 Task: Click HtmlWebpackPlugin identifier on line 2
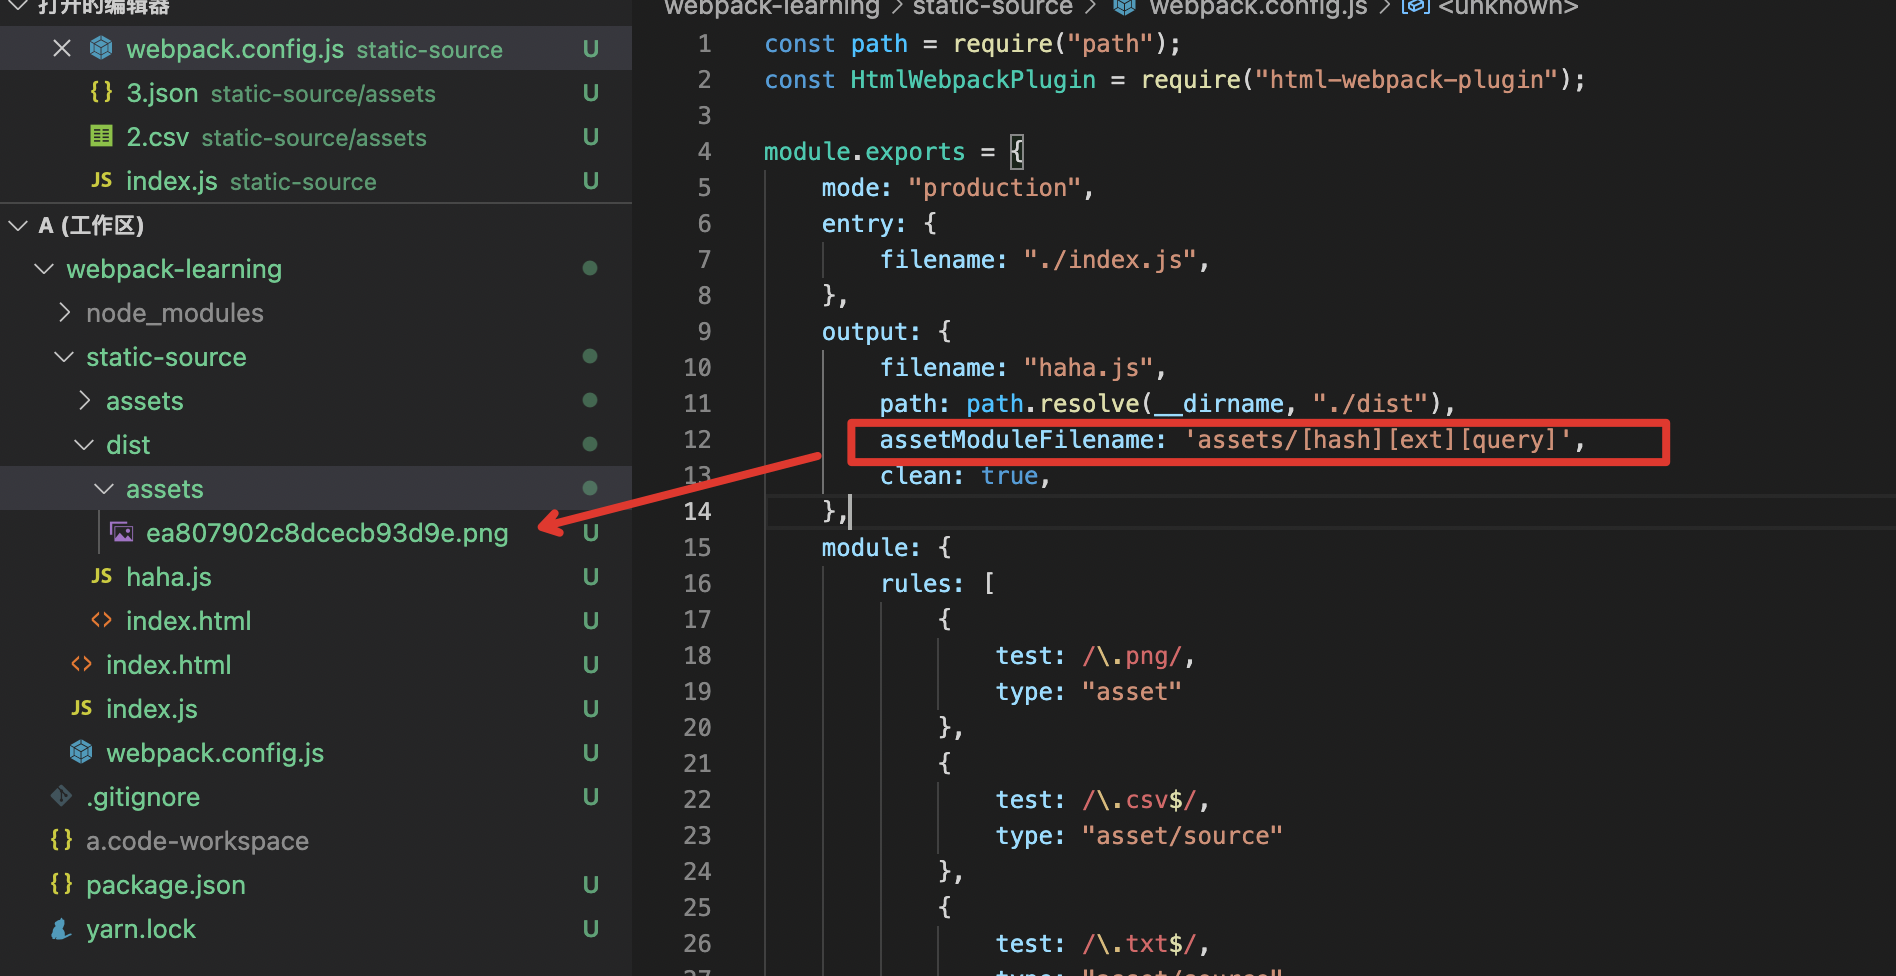pyautogui.click(x=973, y=80)
